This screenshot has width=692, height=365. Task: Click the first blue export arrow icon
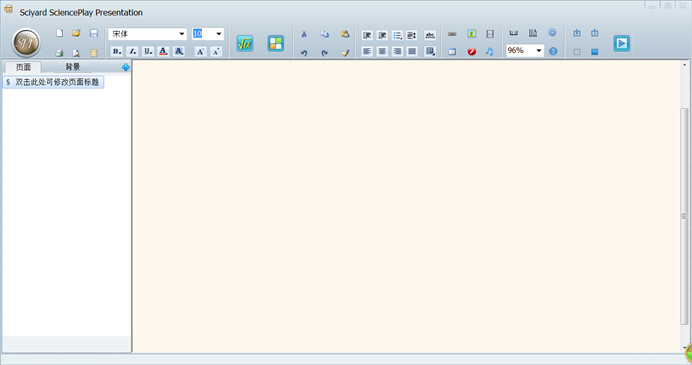tap(577, 33)
